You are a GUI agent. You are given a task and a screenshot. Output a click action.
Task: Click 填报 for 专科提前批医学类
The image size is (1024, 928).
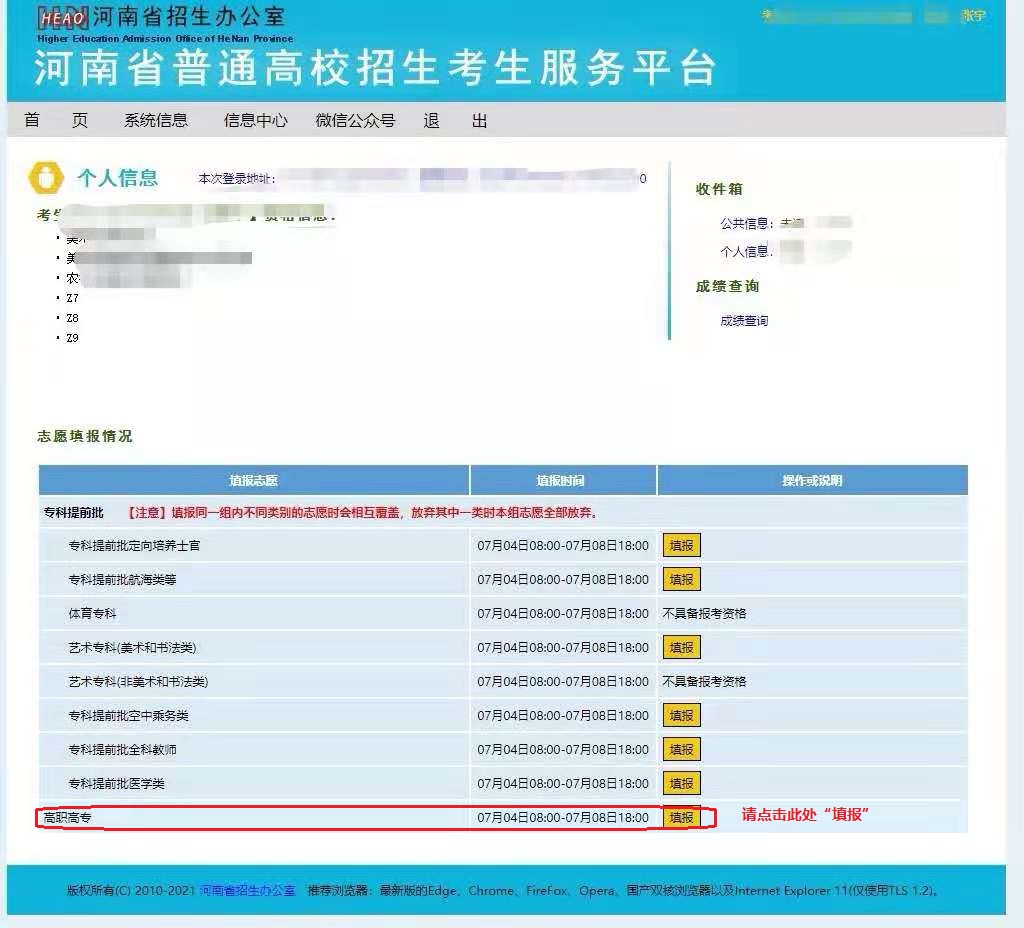(681, 783)
